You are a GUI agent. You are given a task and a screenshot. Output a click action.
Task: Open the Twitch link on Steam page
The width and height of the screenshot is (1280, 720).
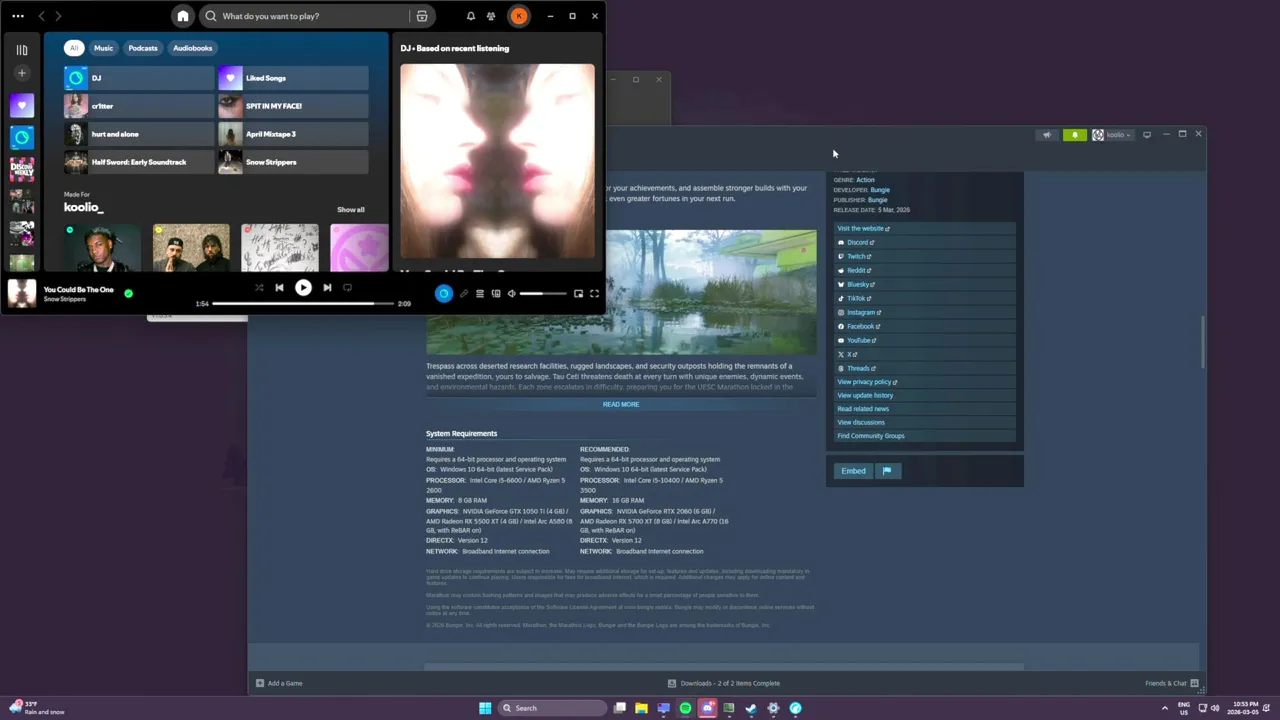tap(855, 256)
